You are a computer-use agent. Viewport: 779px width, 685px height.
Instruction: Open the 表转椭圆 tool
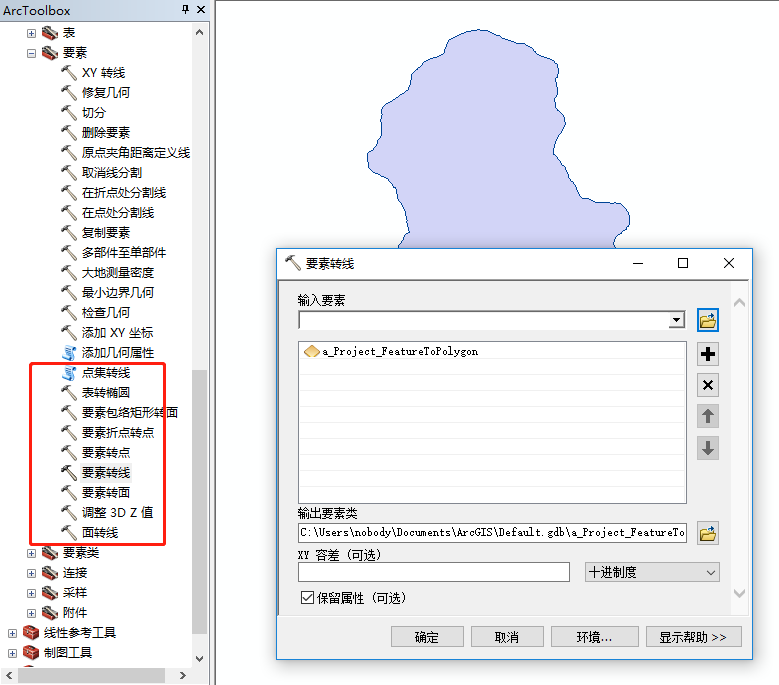(x=105, y=392)
